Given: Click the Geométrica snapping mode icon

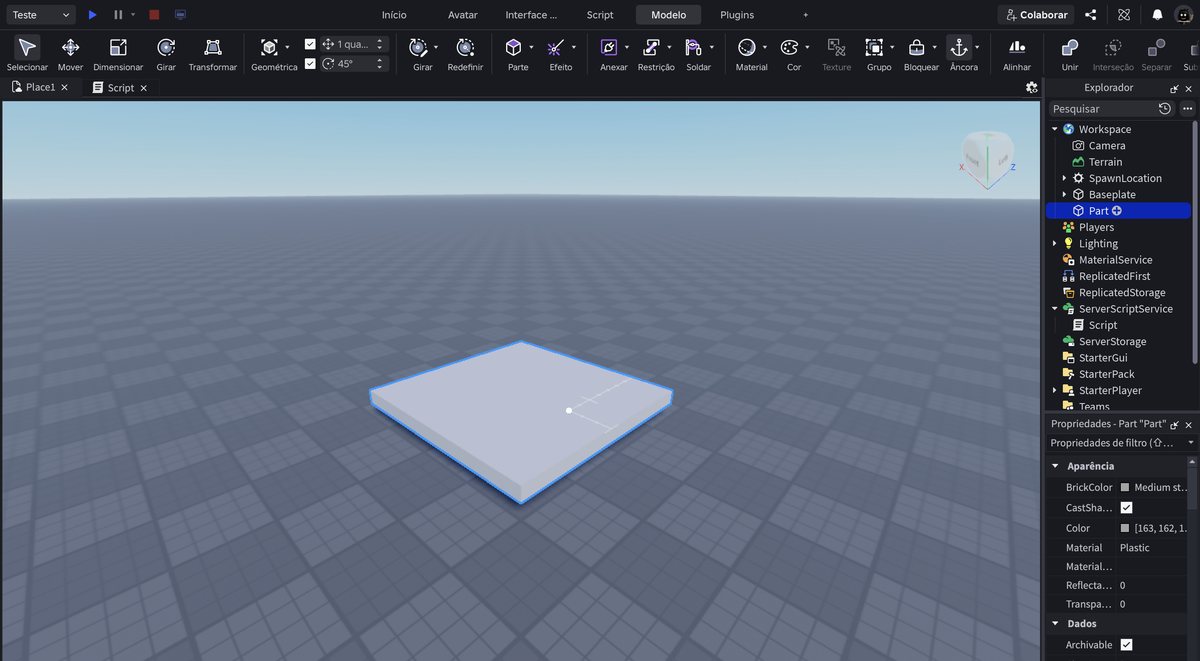Looking at the screenshot, I should coord(269,47).
